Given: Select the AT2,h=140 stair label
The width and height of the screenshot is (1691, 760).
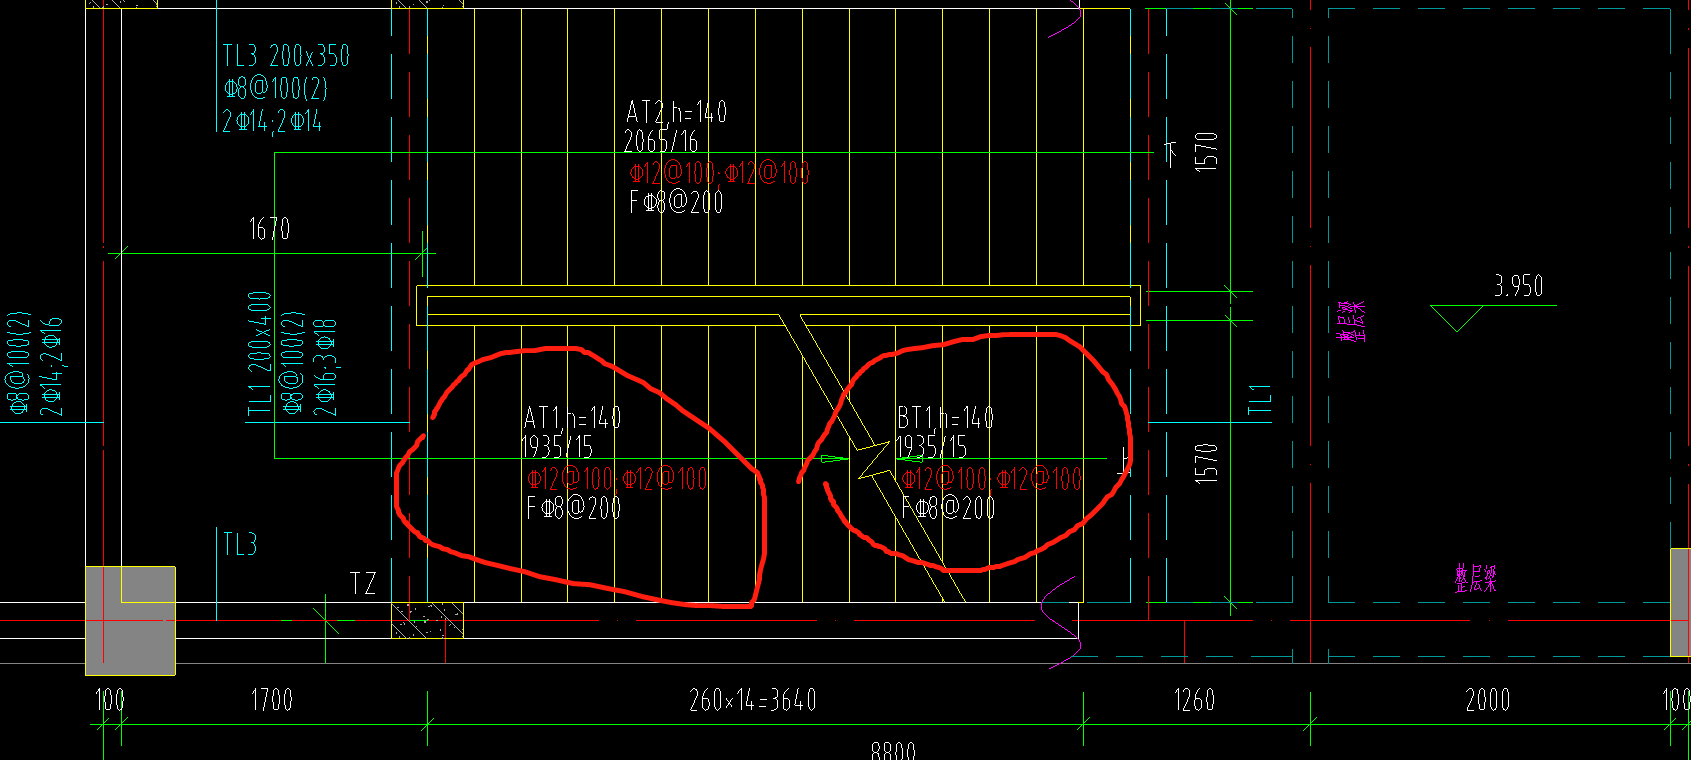Looking at the screenshot, I should [x=677, y=111].
